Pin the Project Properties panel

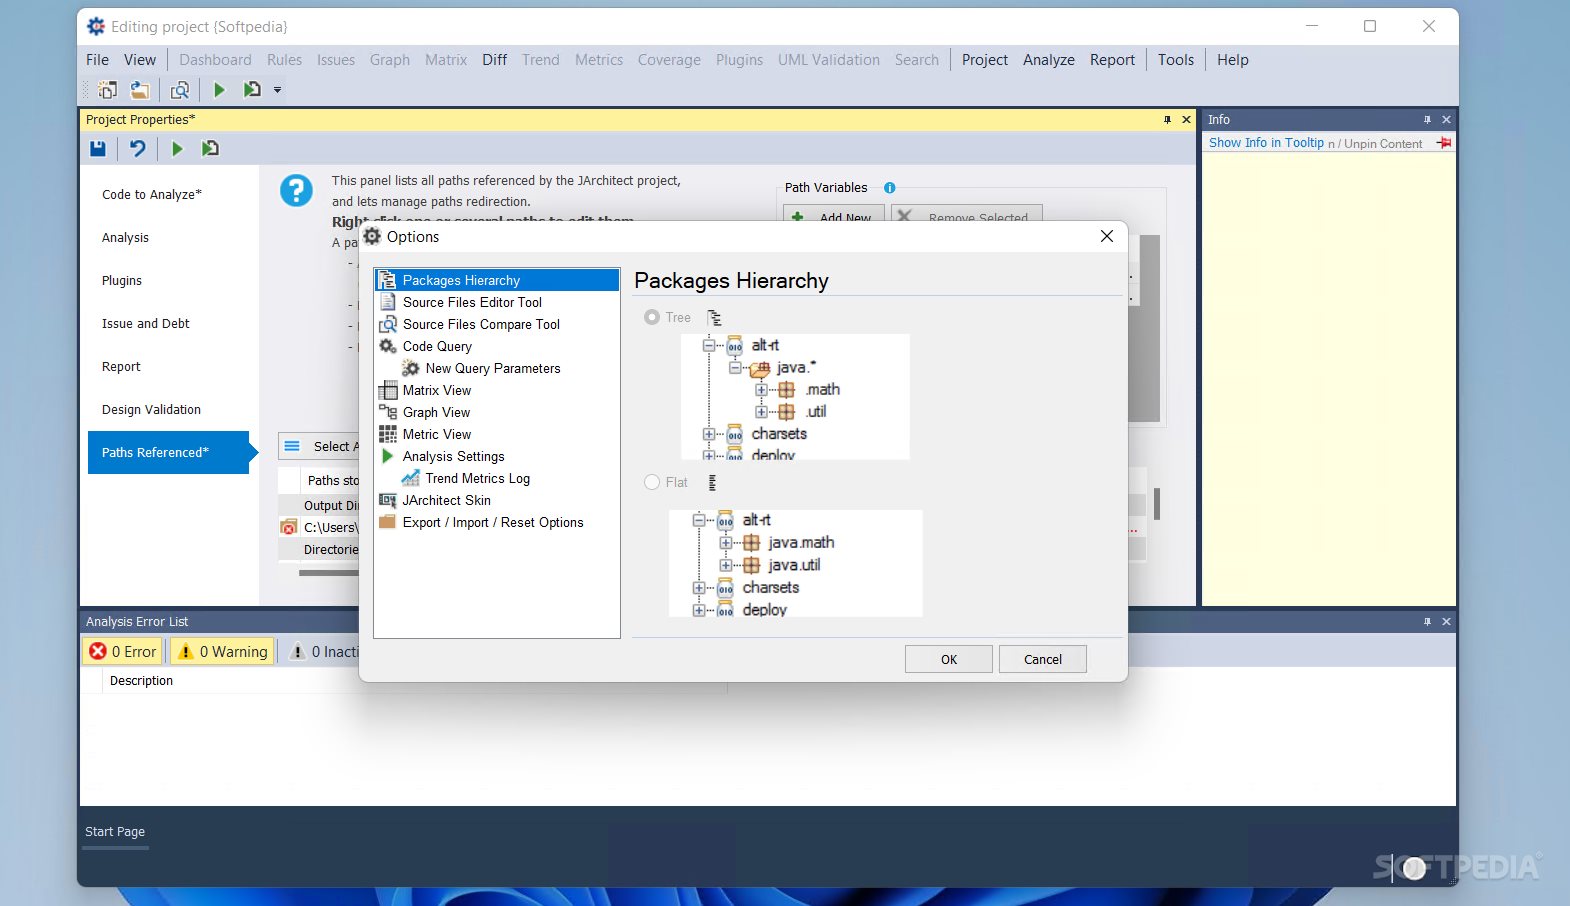point(1167,120)
